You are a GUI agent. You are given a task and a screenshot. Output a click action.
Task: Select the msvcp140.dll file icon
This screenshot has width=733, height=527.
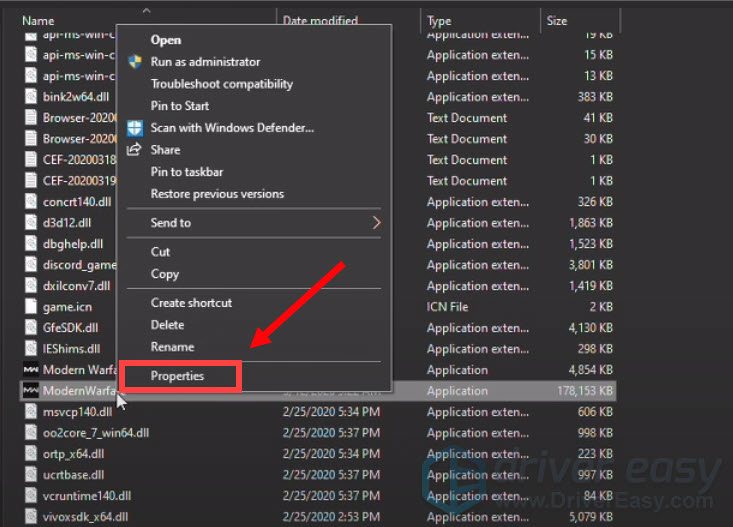click(31, 412)
